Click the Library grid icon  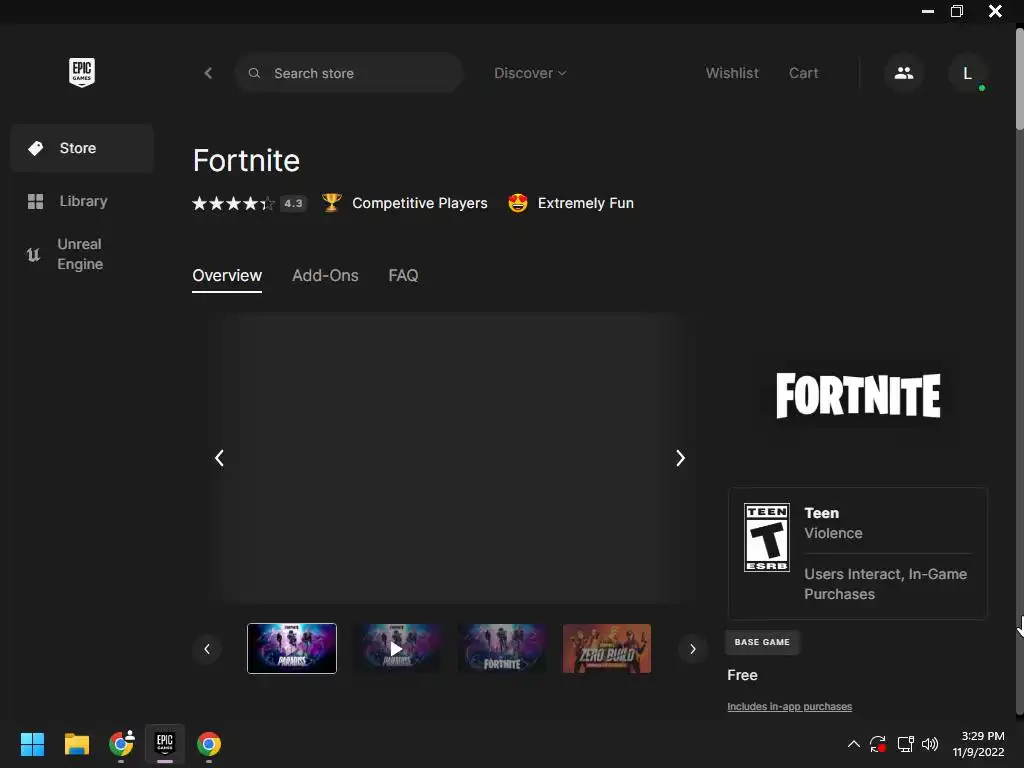(x=35, y=201)
